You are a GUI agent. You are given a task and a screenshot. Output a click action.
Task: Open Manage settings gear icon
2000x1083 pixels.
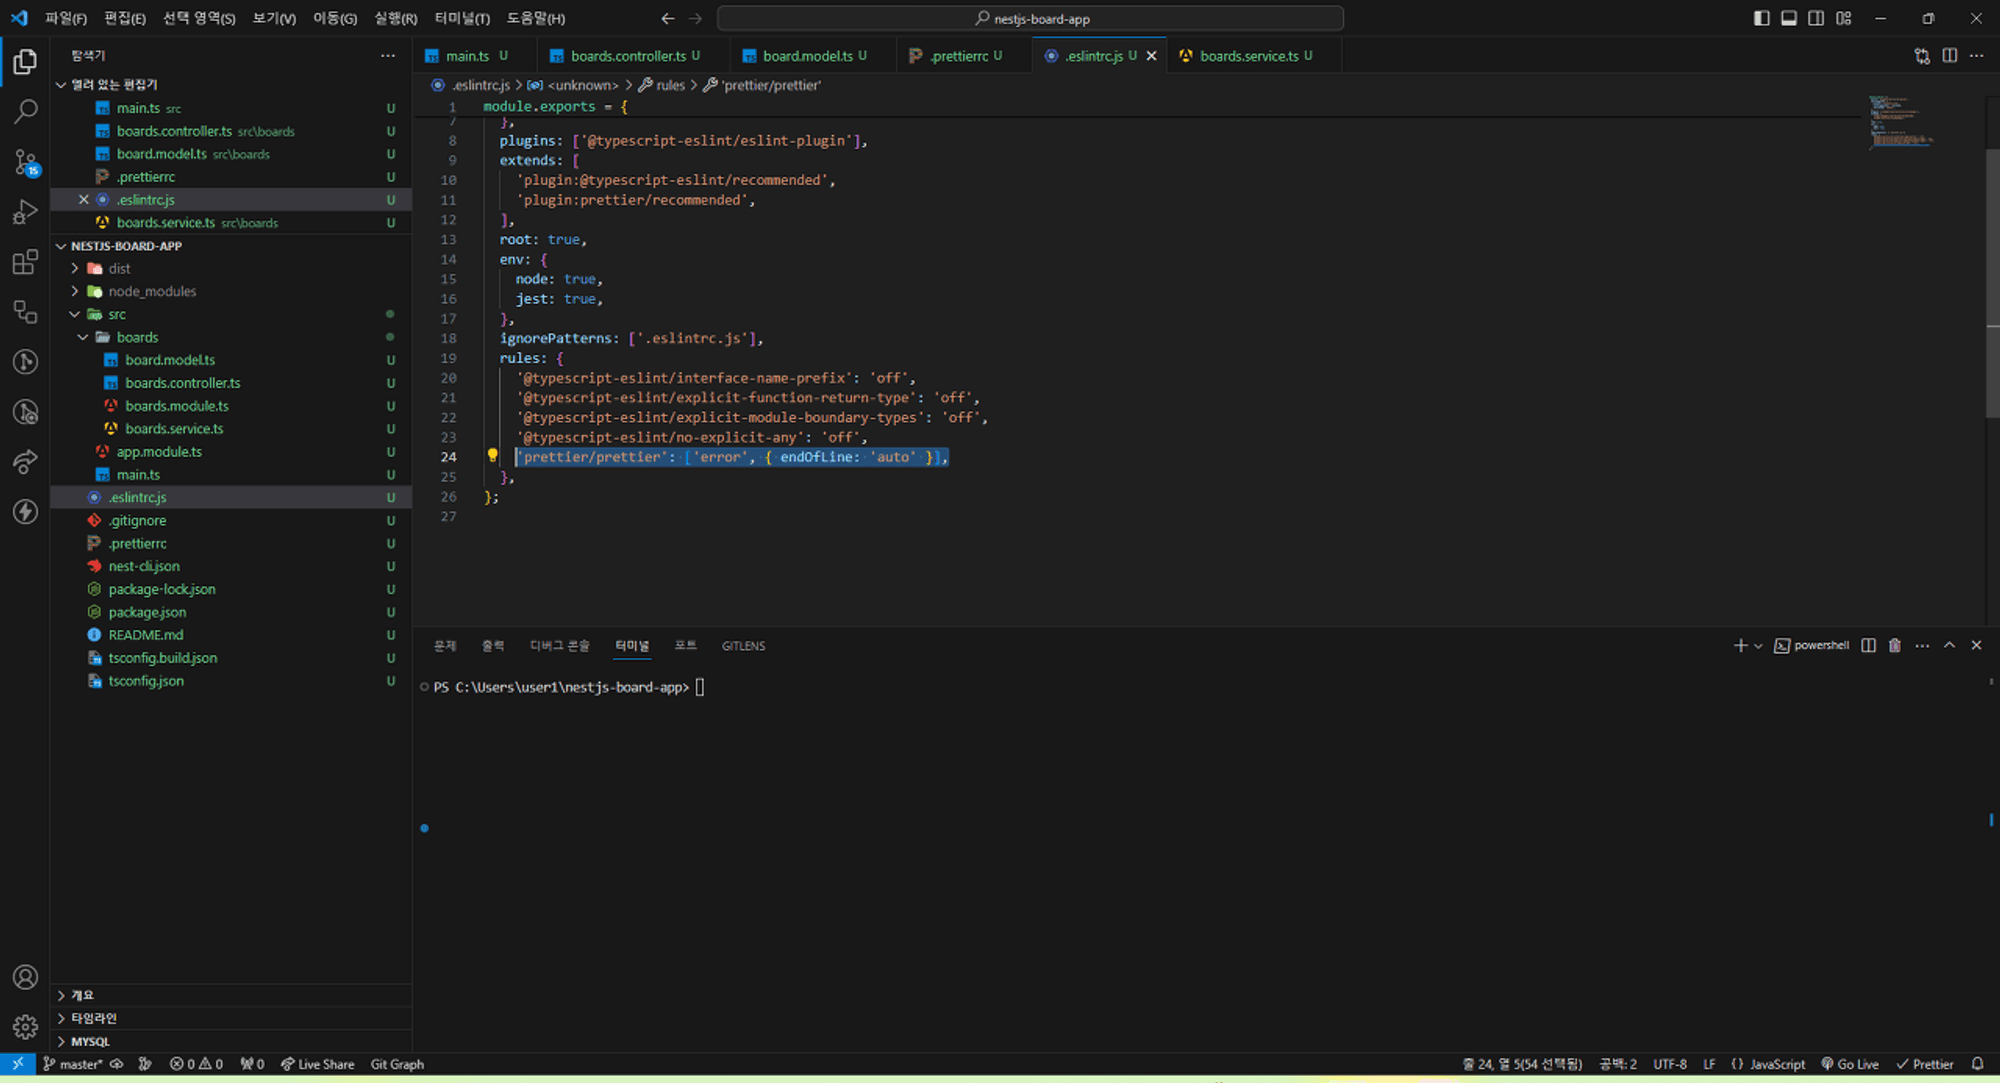(25, 1027)
